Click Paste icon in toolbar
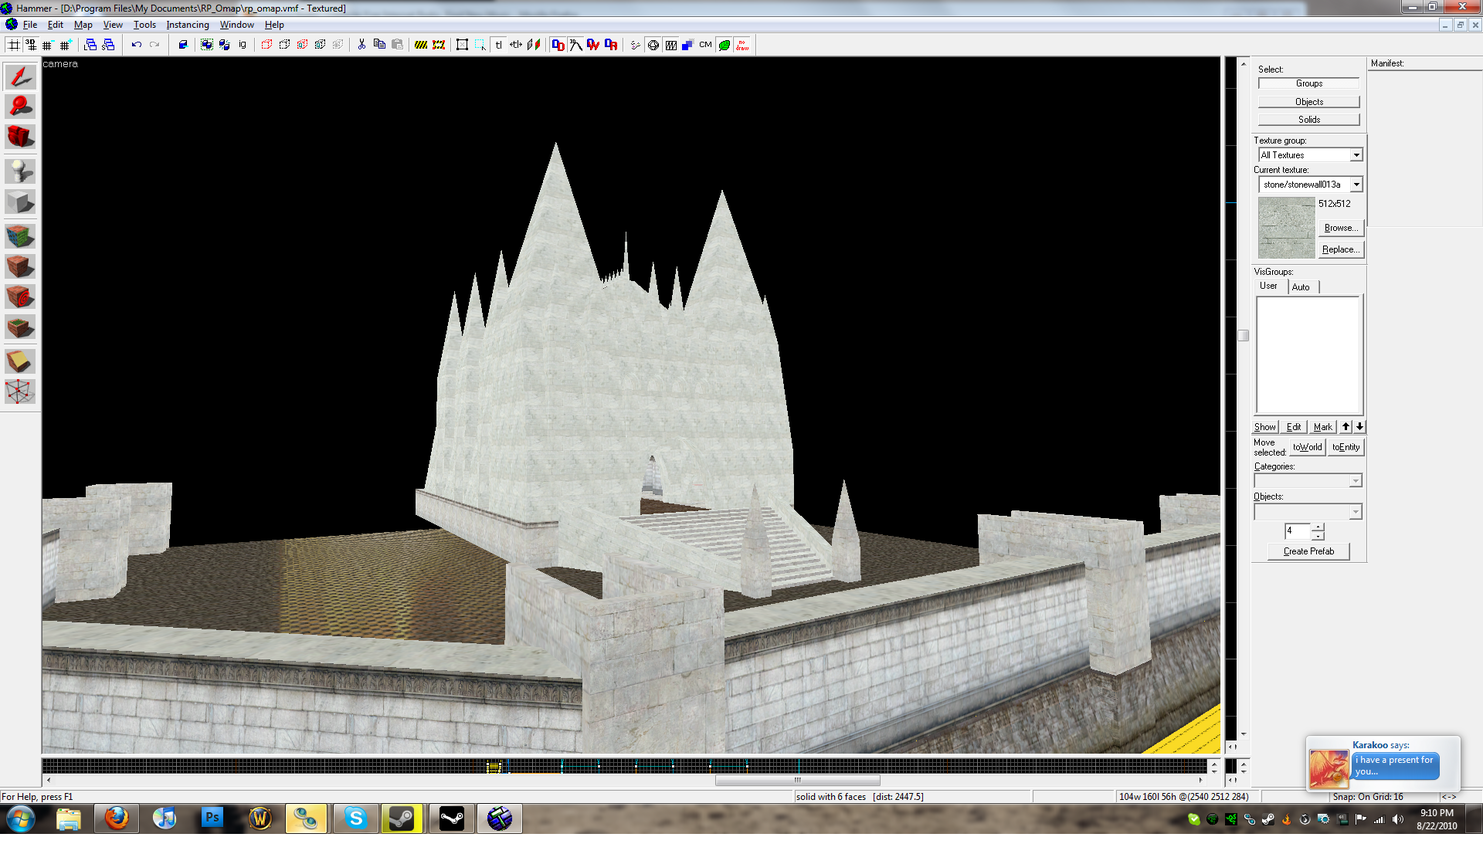The height and width of the screenshot is (854, 1483). tap(398, 45)
